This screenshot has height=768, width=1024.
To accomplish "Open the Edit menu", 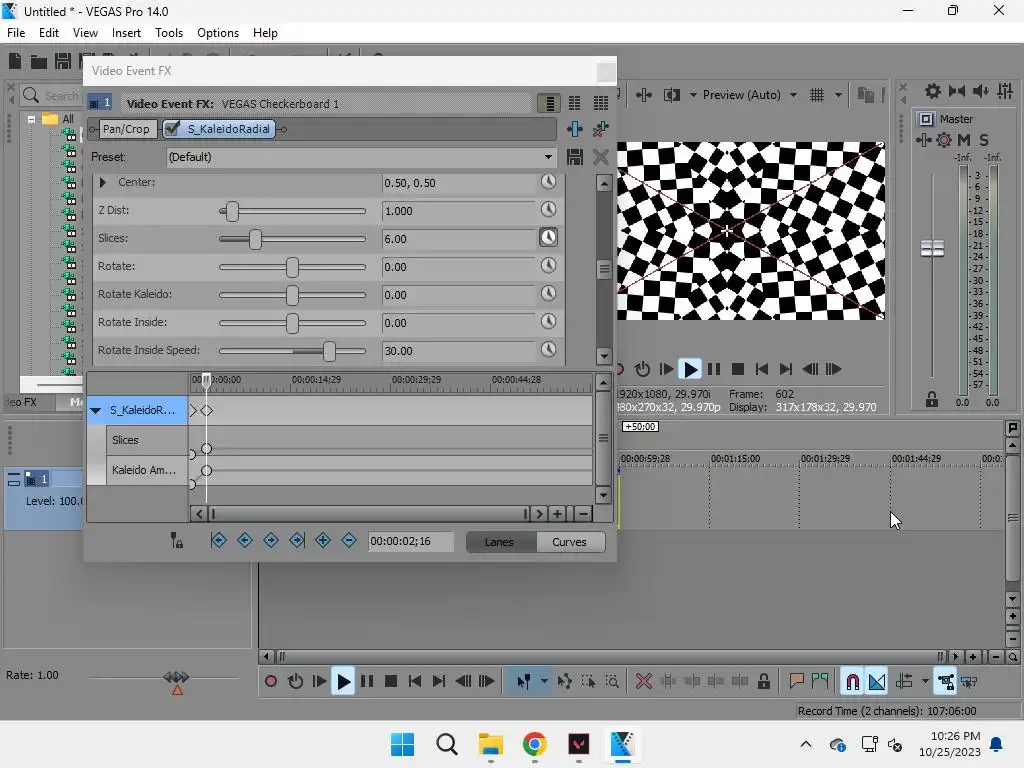I will (x=48, y=33).
